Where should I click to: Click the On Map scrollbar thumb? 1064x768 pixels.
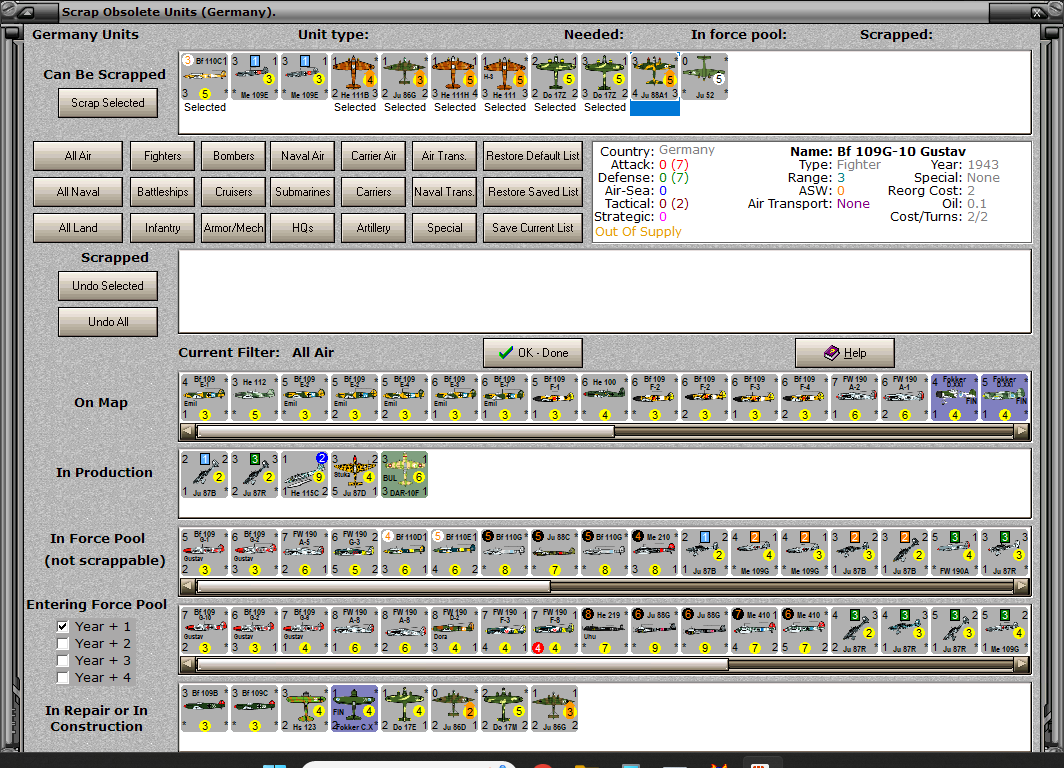pos(405,431)
